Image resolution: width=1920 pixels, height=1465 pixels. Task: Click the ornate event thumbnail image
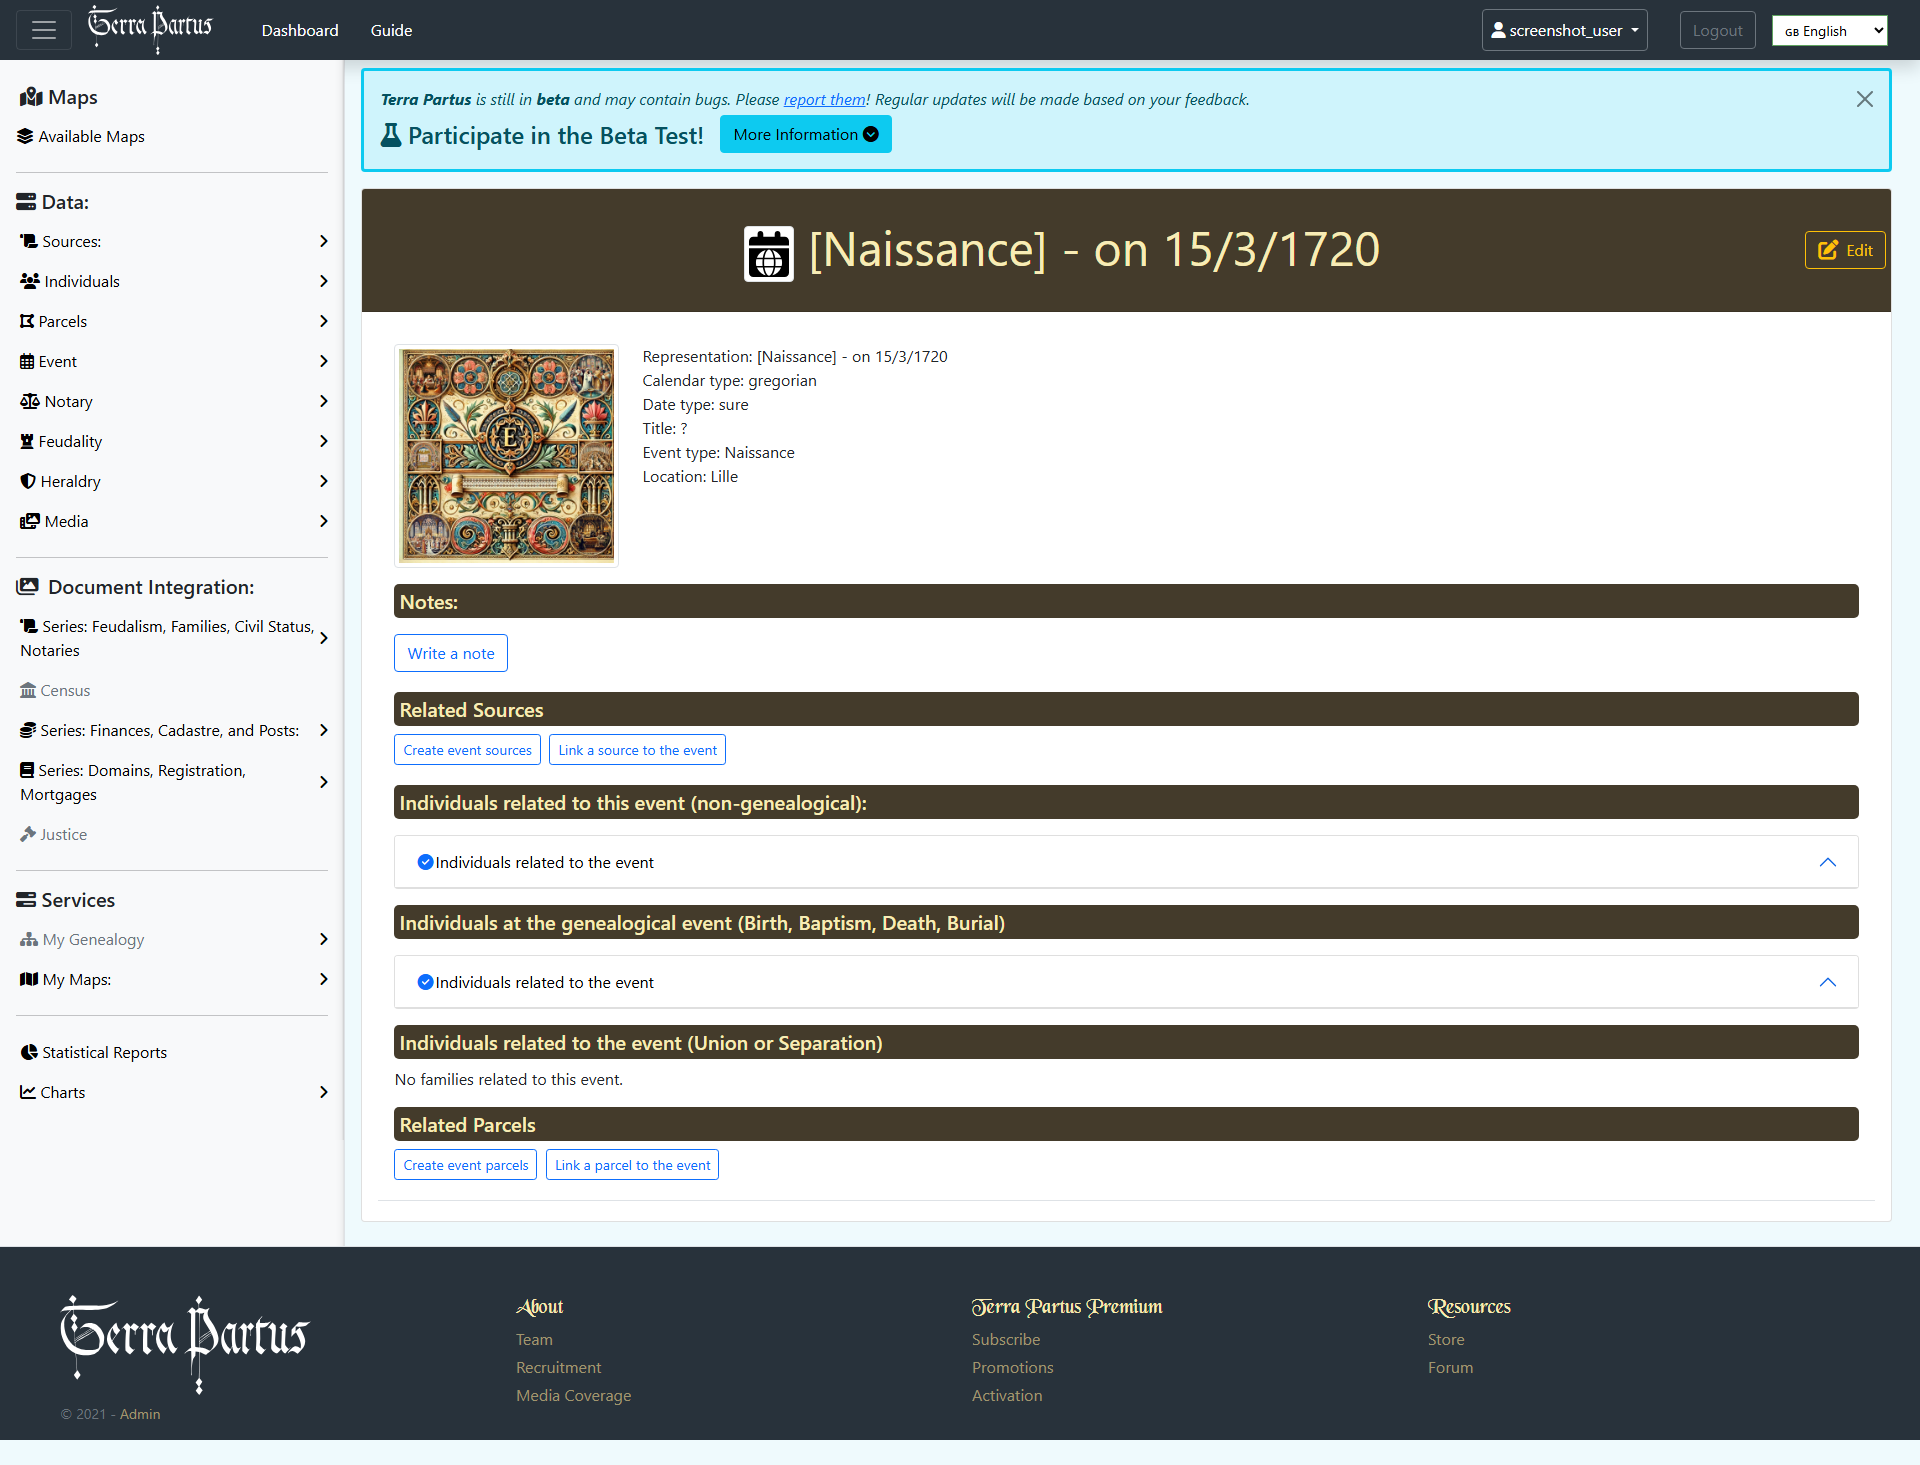pos(507,455)
